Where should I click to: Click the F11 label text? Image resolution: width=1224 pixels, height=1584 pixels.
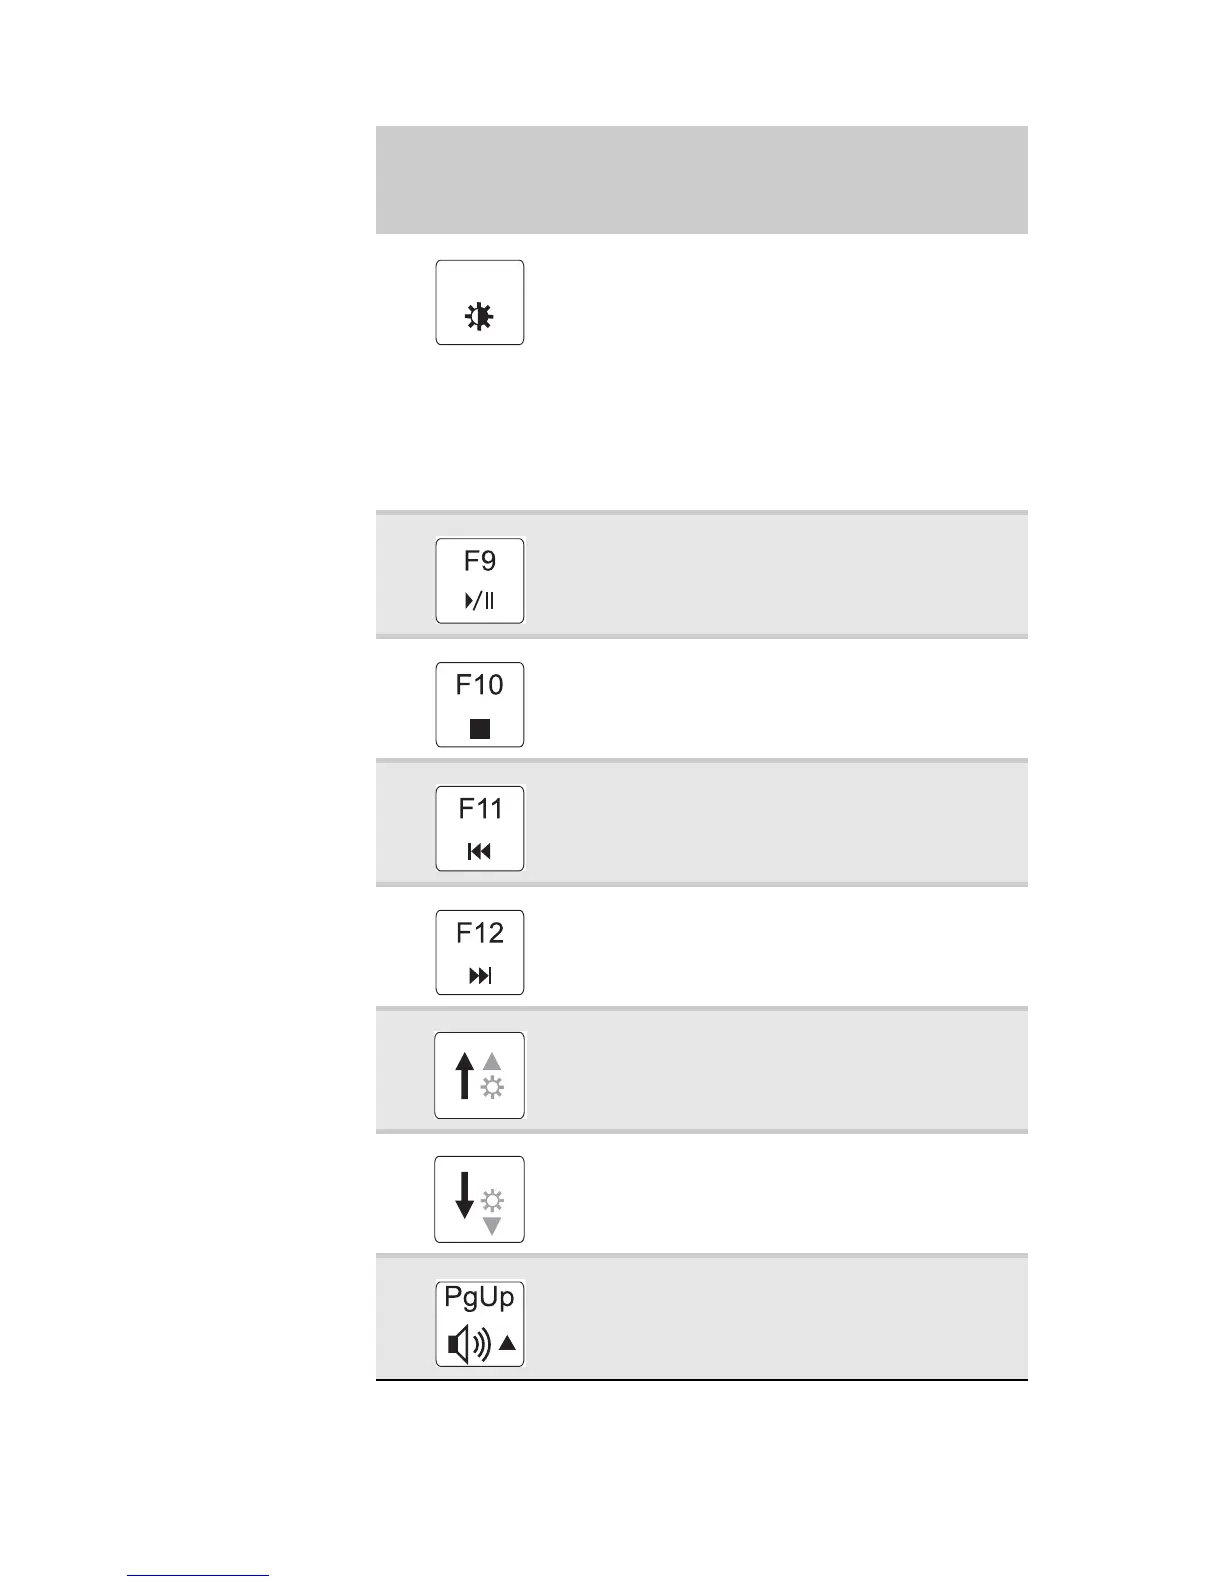480,809
